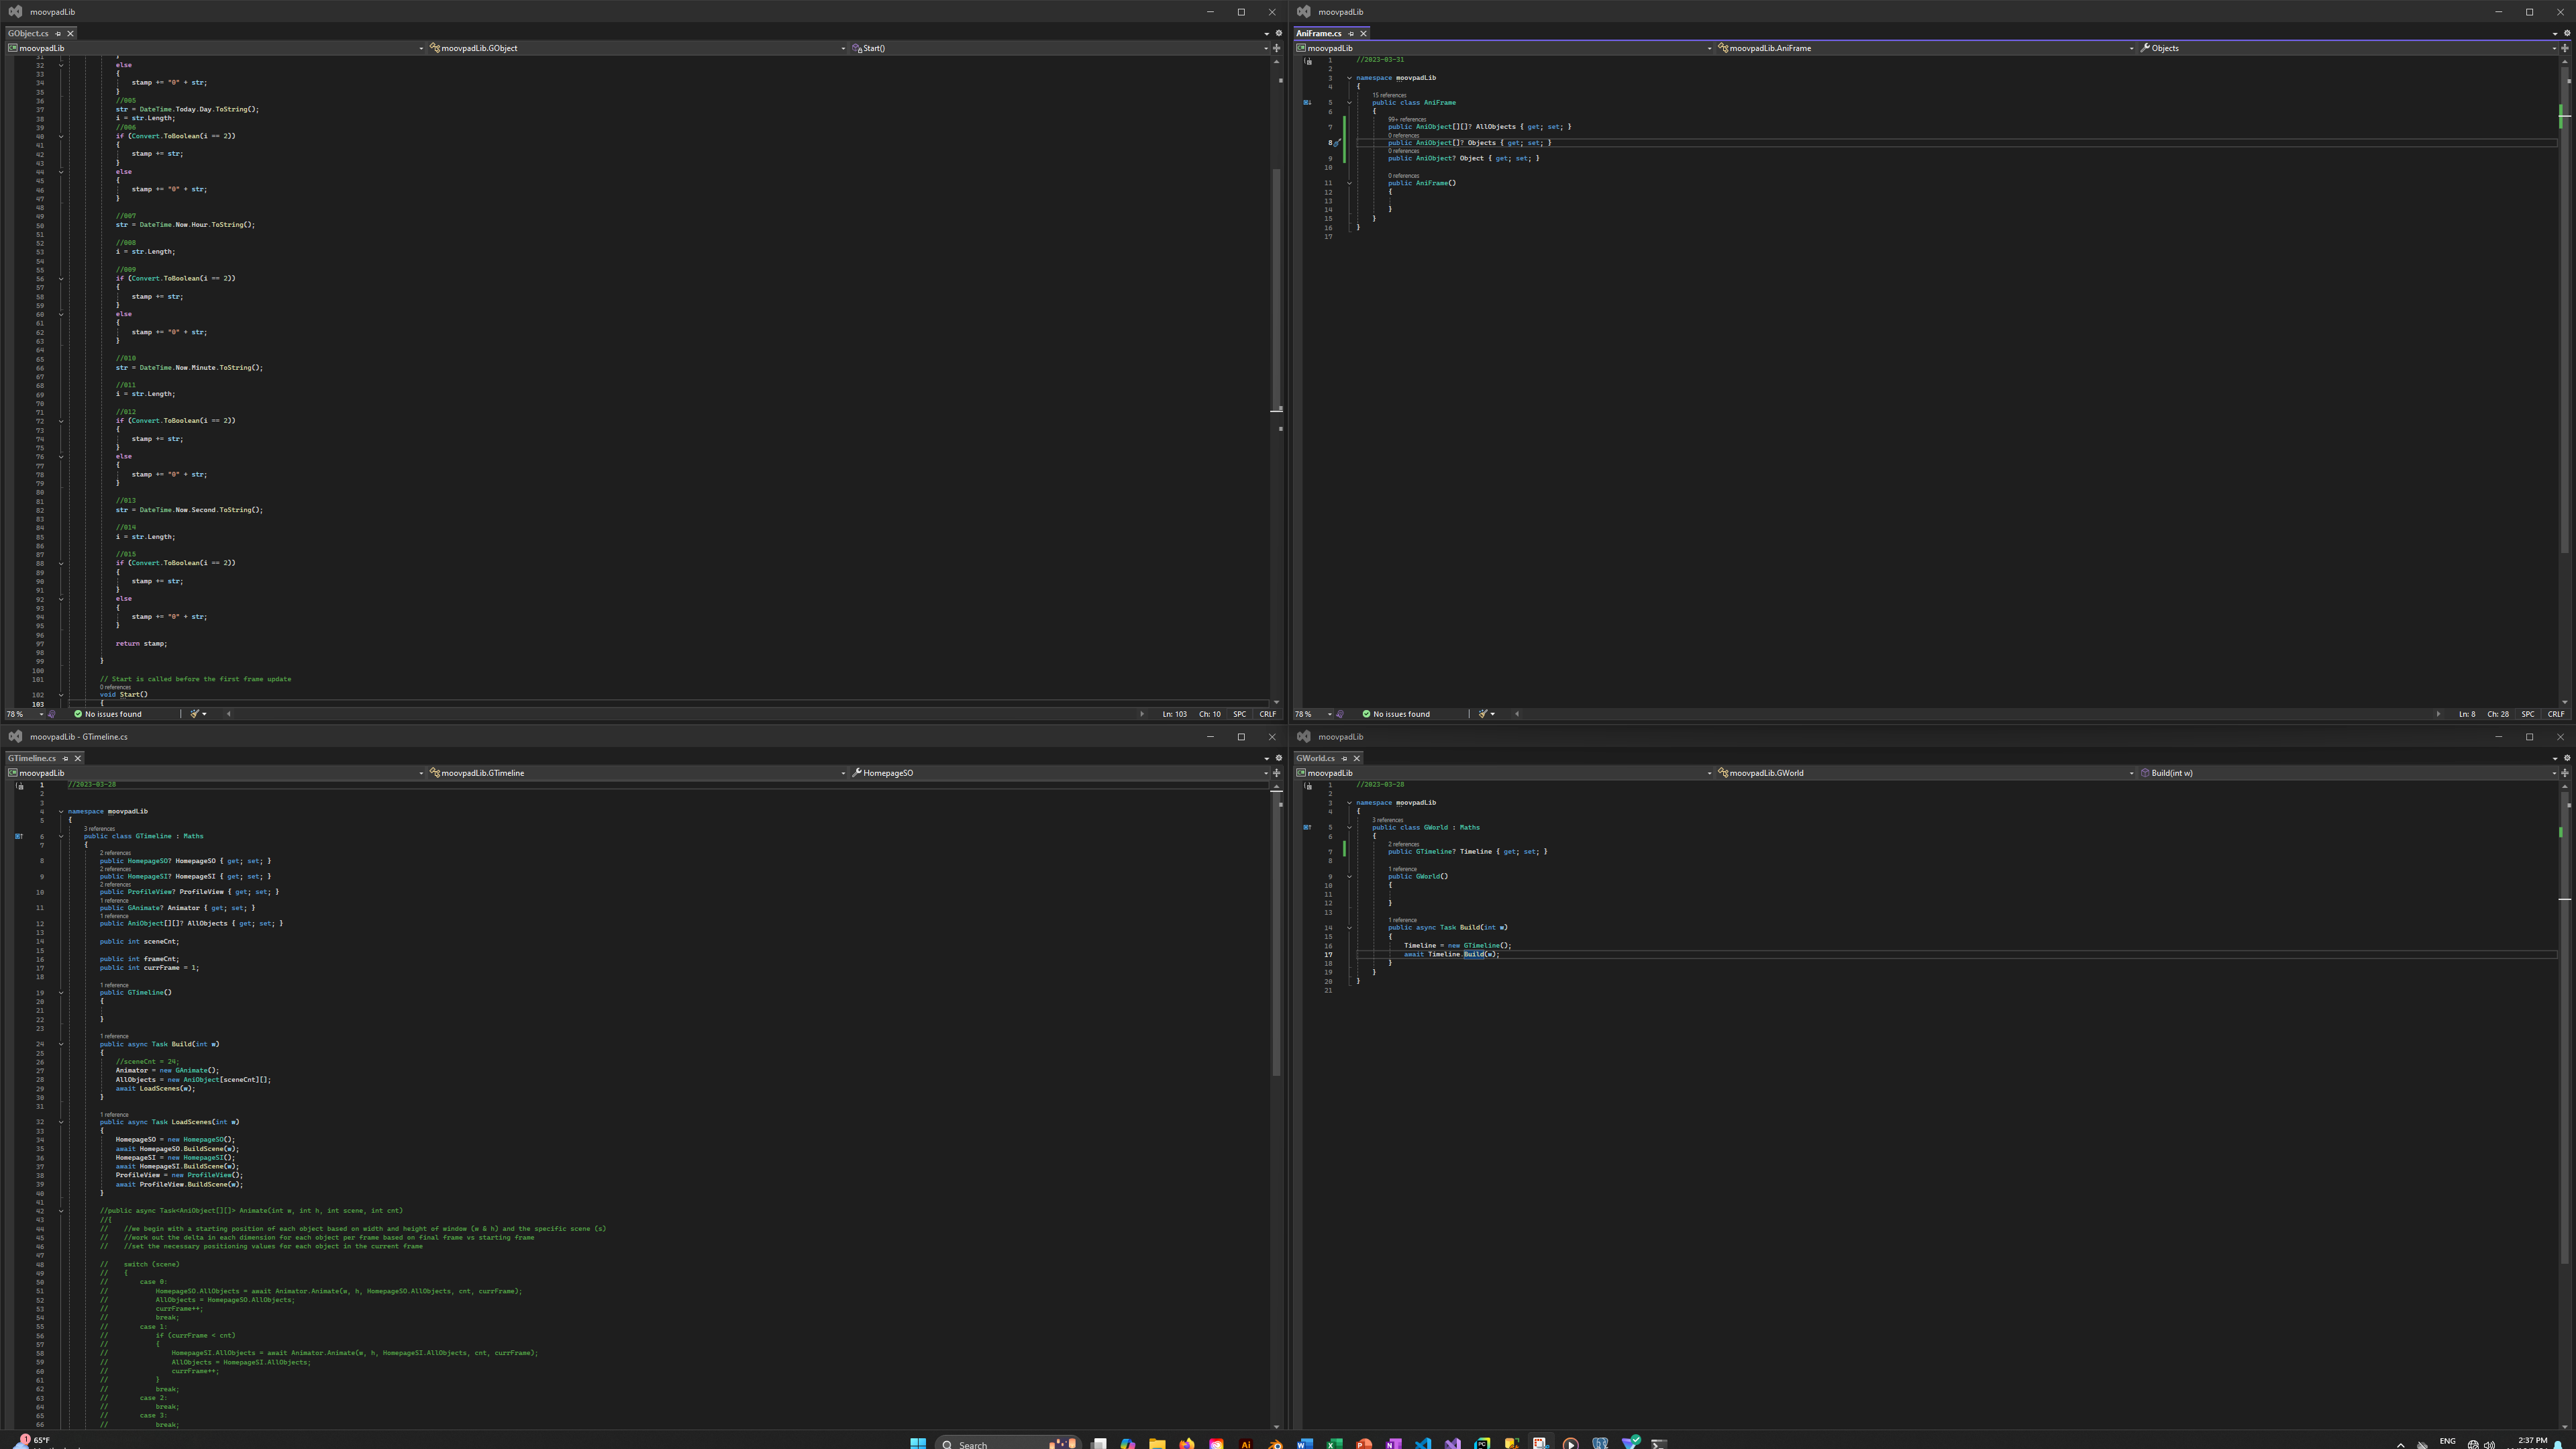Screen dimensions: 2576x1449
Task: Click the split editor icon in GTimeline window
Action: pos(1276,773)
